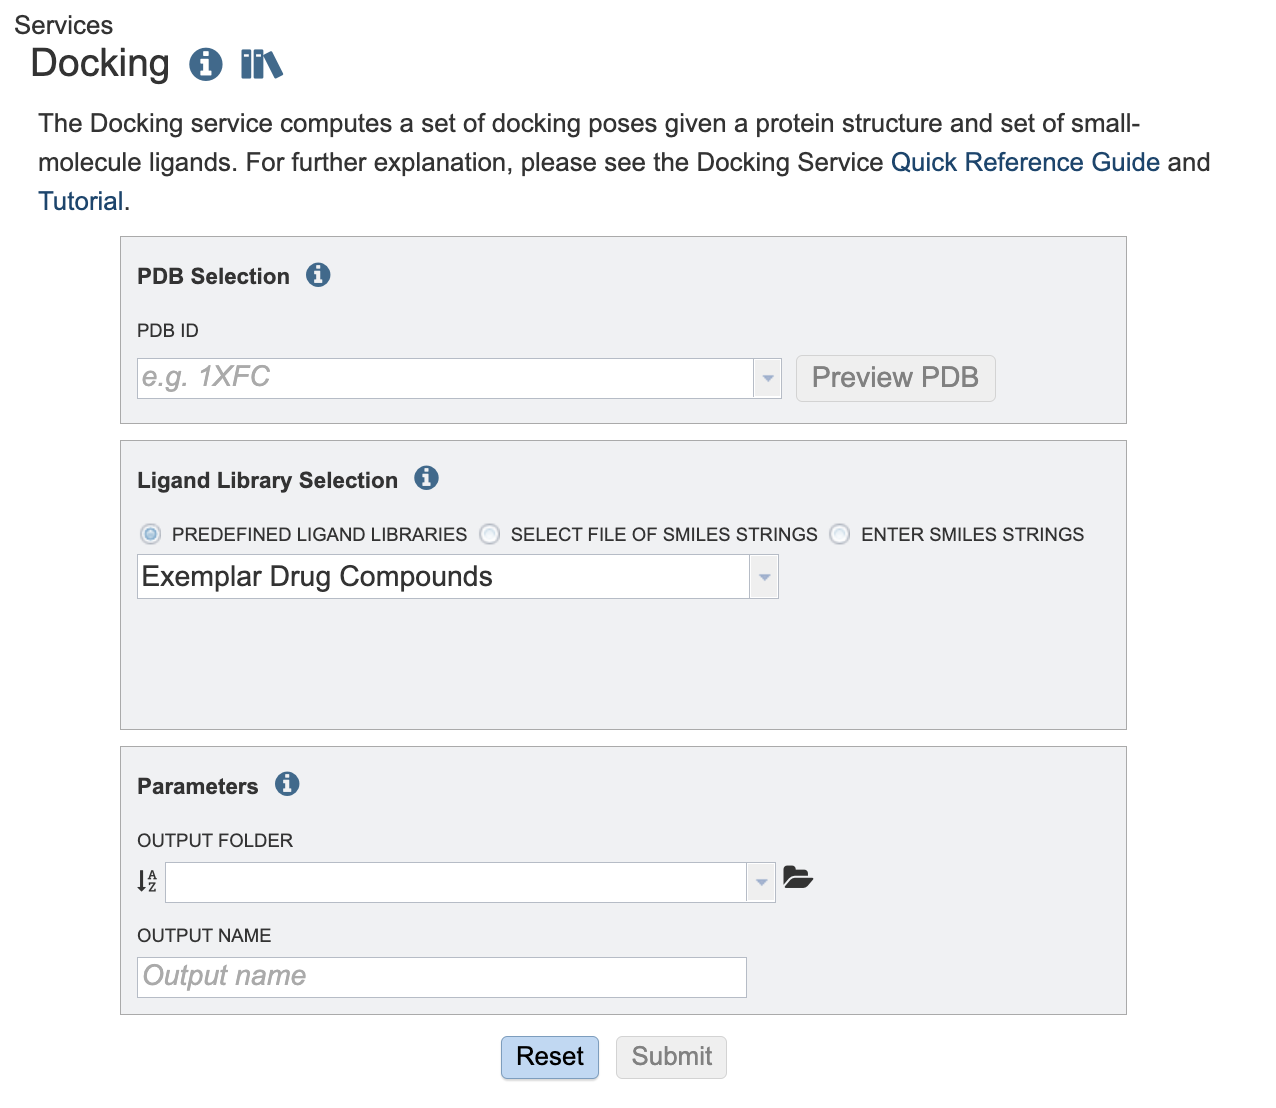This screenshot has height=1108, width=1276.
Task: Select Predefined Ligand Libraries radio button
Action: tap(150, 534)
